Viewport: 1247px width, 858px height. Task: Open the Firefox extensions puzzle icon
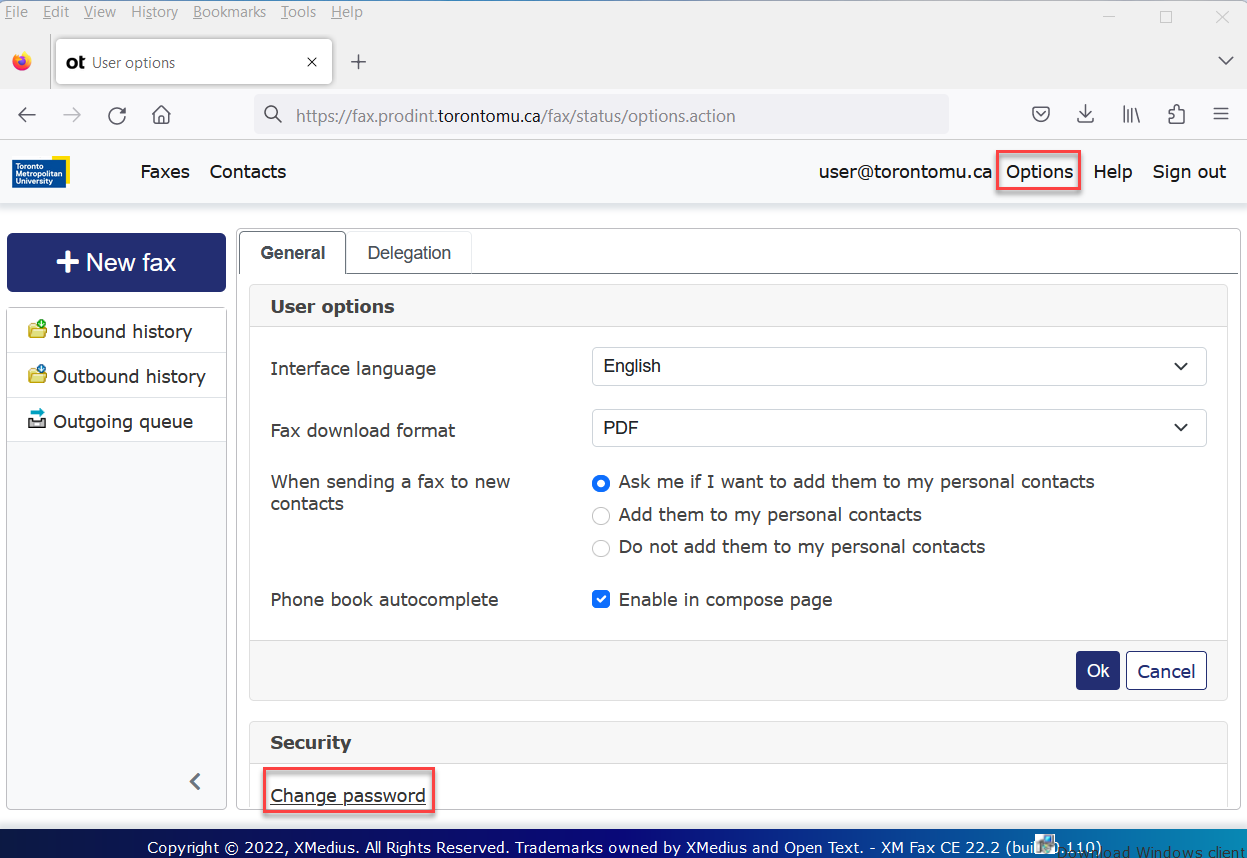pyautogui.click(x=1176, y=115)
